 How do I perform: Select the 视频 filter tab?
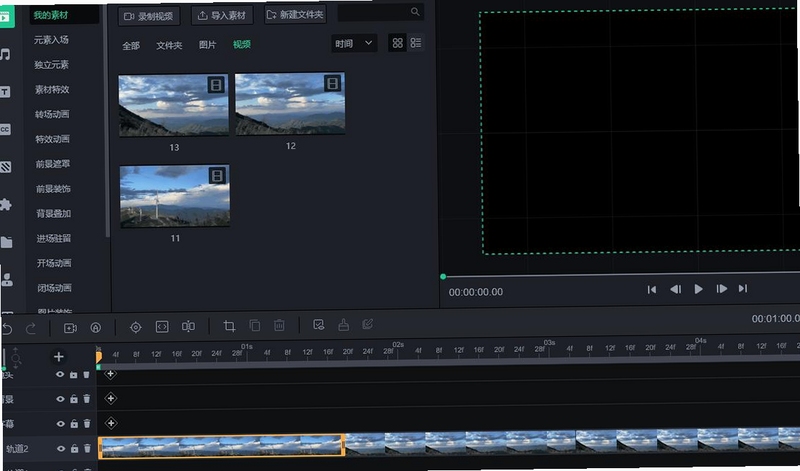pos(242,44)
